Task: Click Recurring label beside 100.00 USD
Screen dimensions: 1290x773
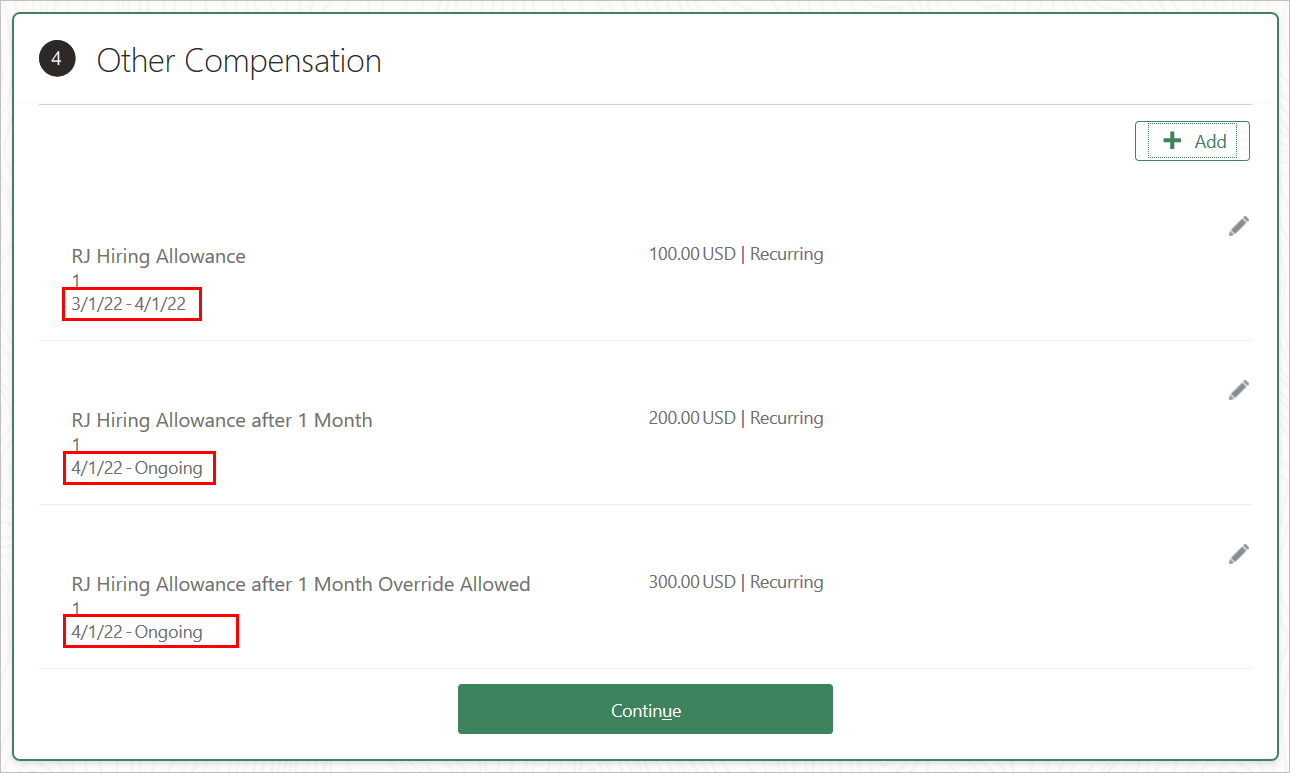Action: pyautogui.click(x=787, y=254)
